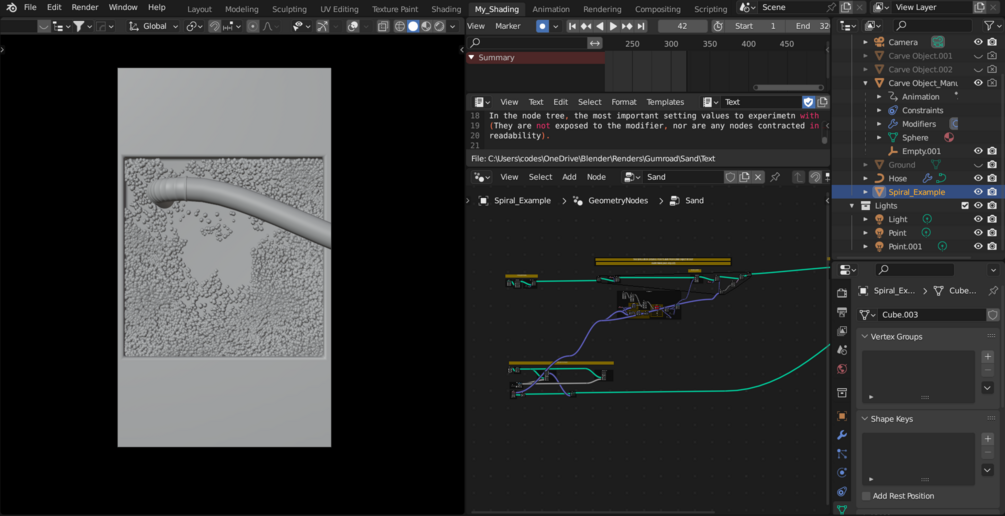
Task: Toggle auto-keying record button
Action: point(542,26)
